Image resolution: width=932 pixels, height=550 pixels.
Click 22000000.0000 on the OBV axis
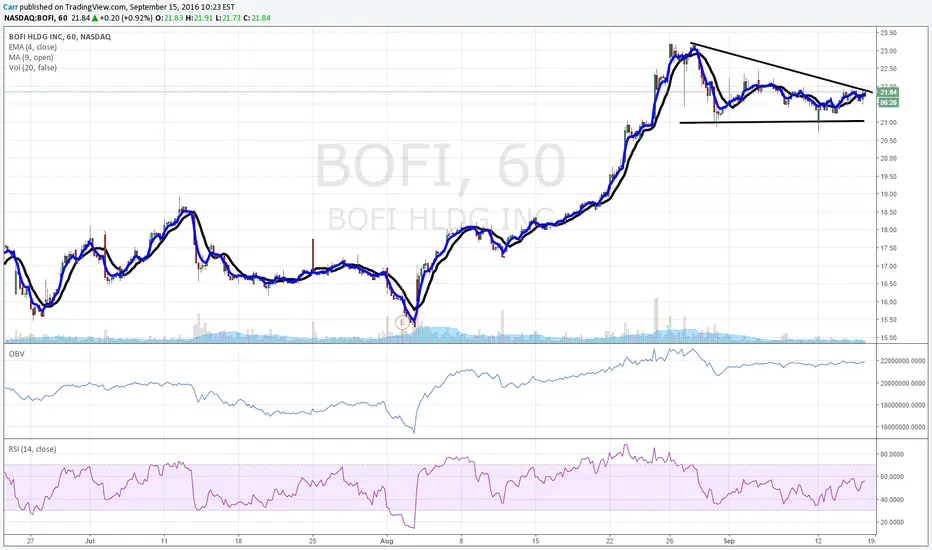(903, 361)
